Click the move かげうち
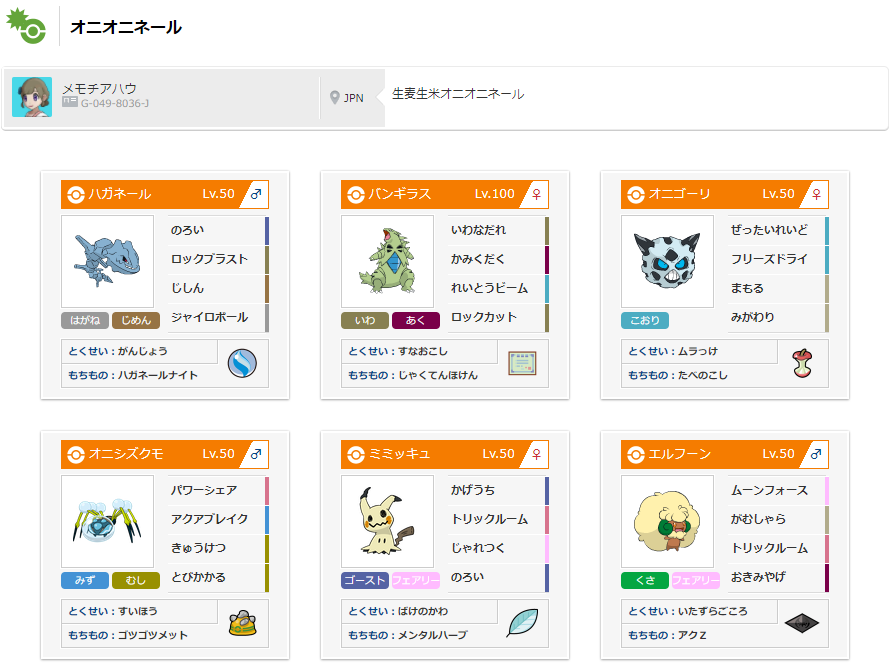Viewport: 896px width, 667px height. coord(473,490)
